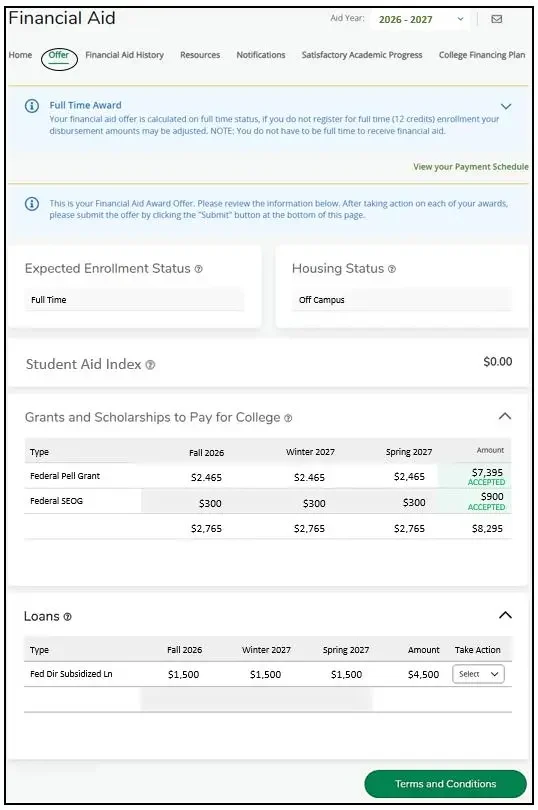Viewport: 538px width, 810px height.
Task: Click the $8,295 grants total amount
Action: (x=487, y=529)
